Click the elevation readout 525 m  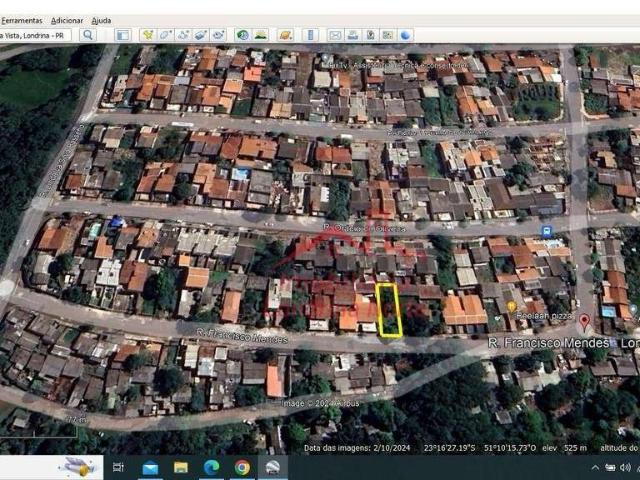575,448
